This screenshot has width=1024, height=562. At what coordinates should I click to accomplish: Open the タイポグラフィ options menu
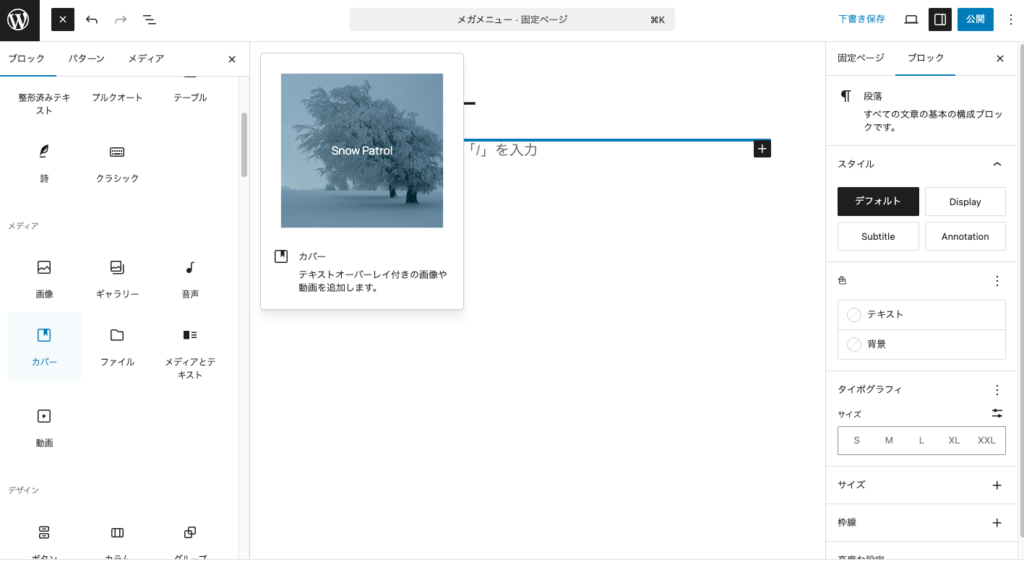[x=997, y=390]
